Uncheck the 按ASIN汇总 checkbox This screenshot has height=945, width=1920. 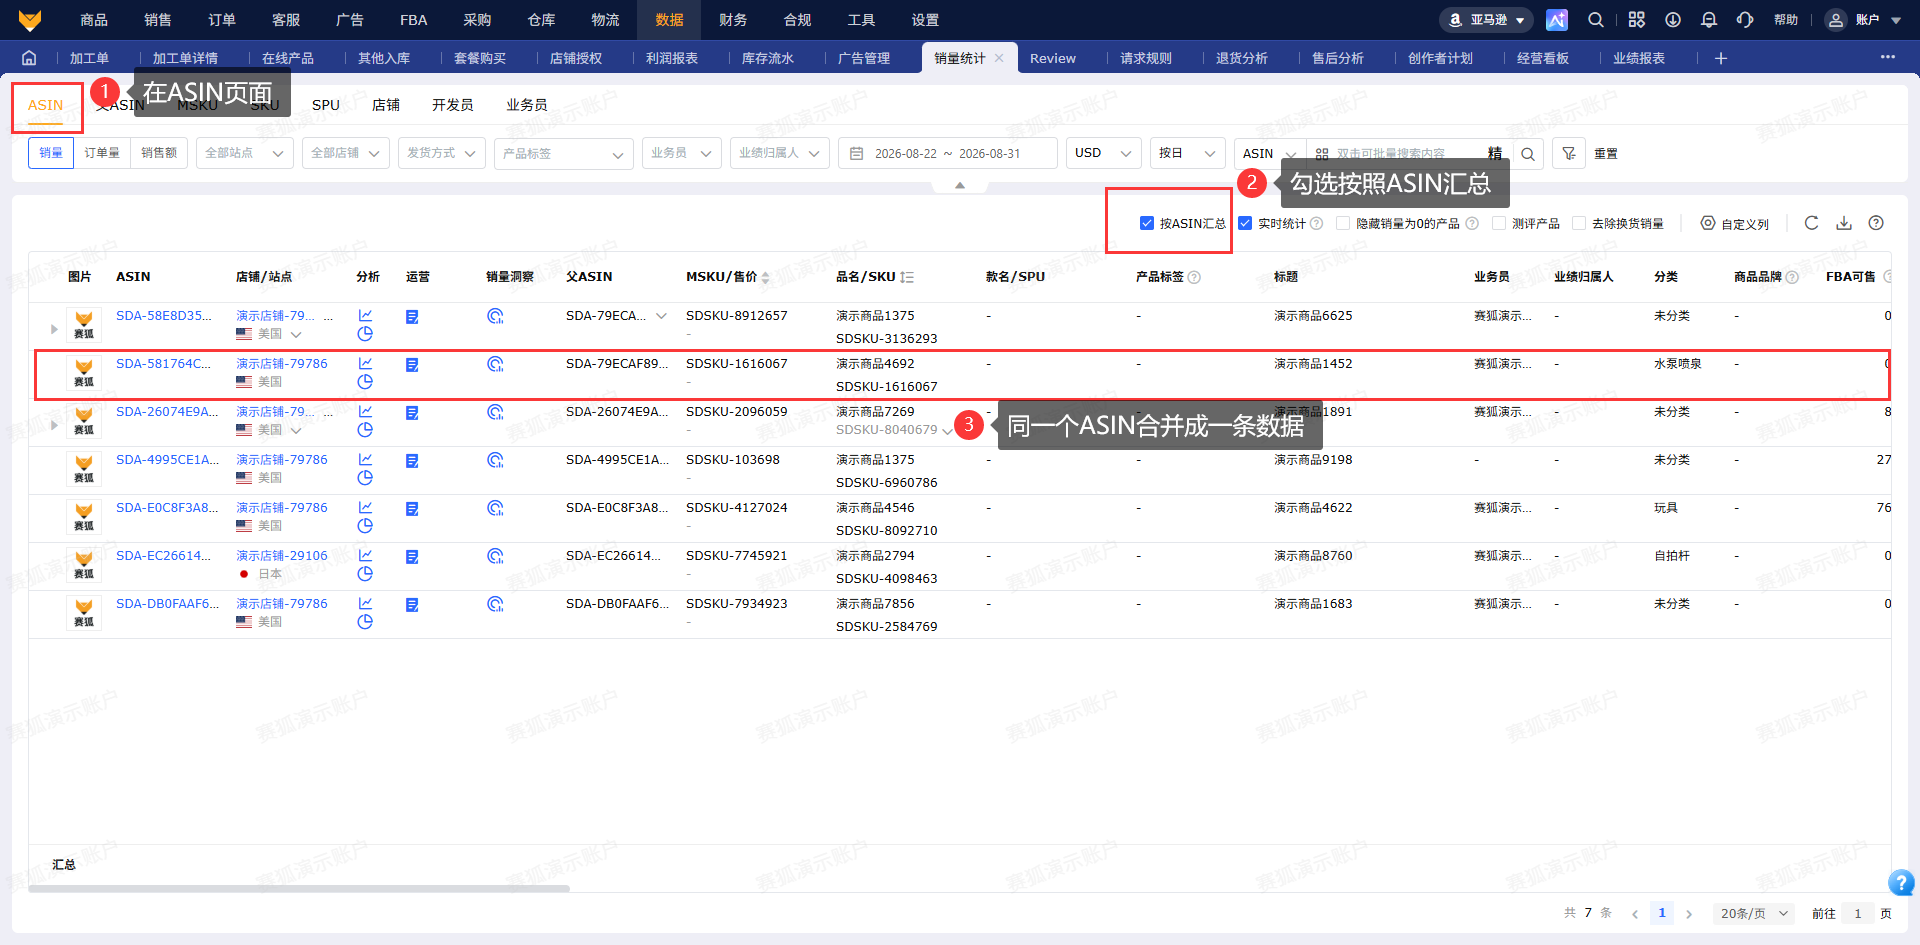pos(1147,223)
